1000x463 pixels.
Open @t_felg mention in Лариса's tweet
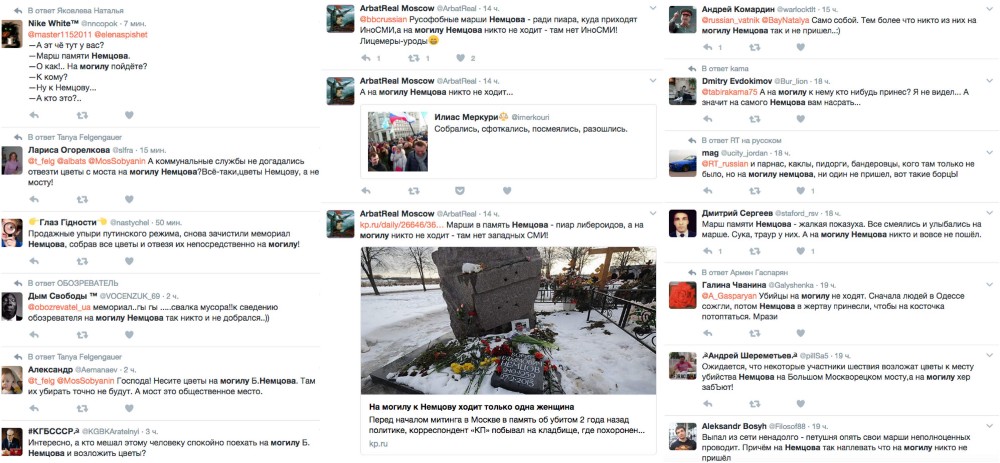[x=40, y=161]
